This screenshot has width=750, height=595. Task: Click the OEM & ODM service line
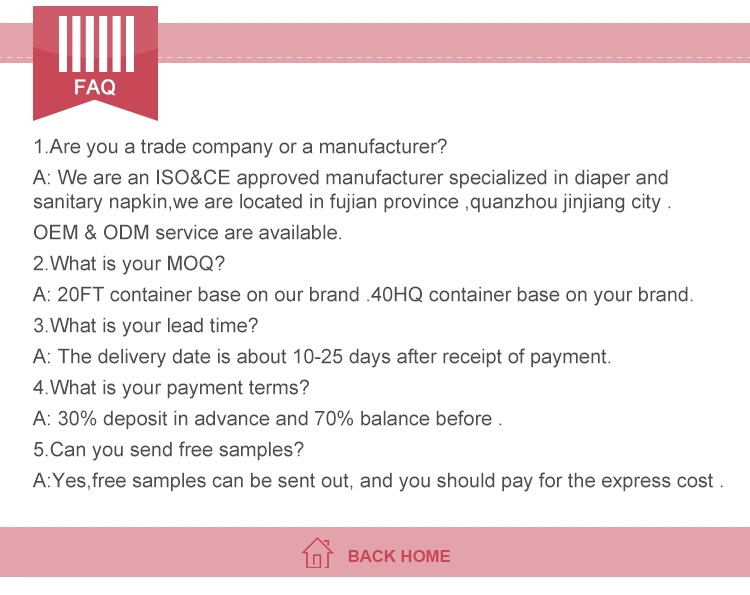188,232
